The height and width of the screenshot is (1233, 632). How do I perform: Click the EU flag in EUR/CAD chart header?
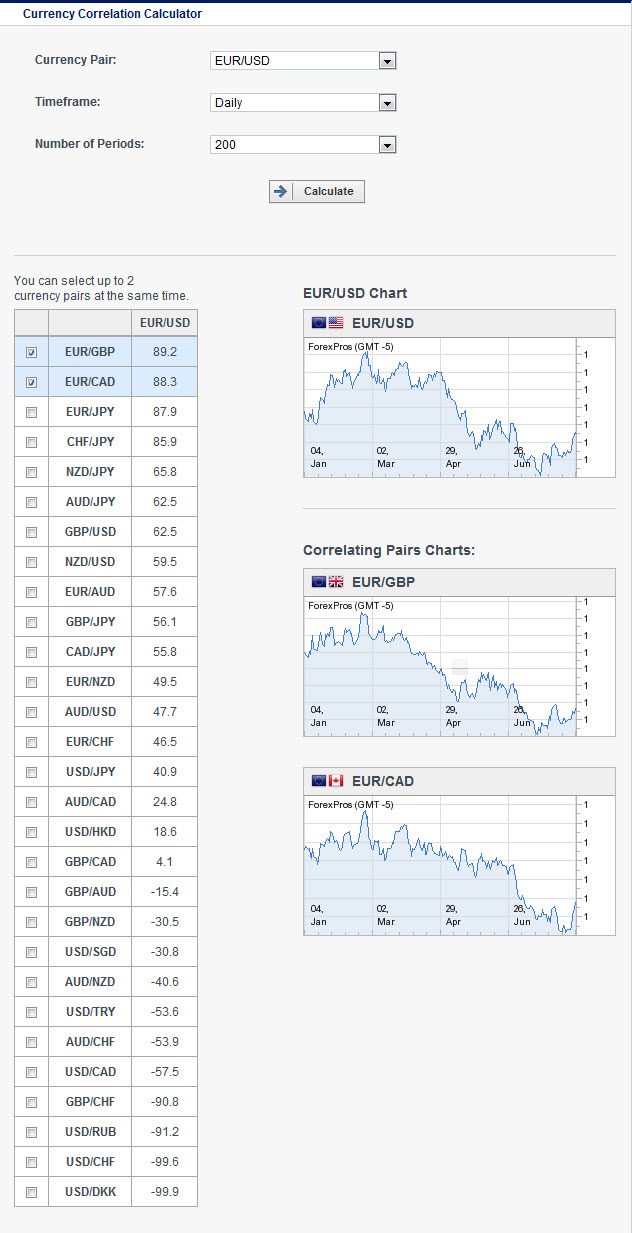[x=319, y=781]
